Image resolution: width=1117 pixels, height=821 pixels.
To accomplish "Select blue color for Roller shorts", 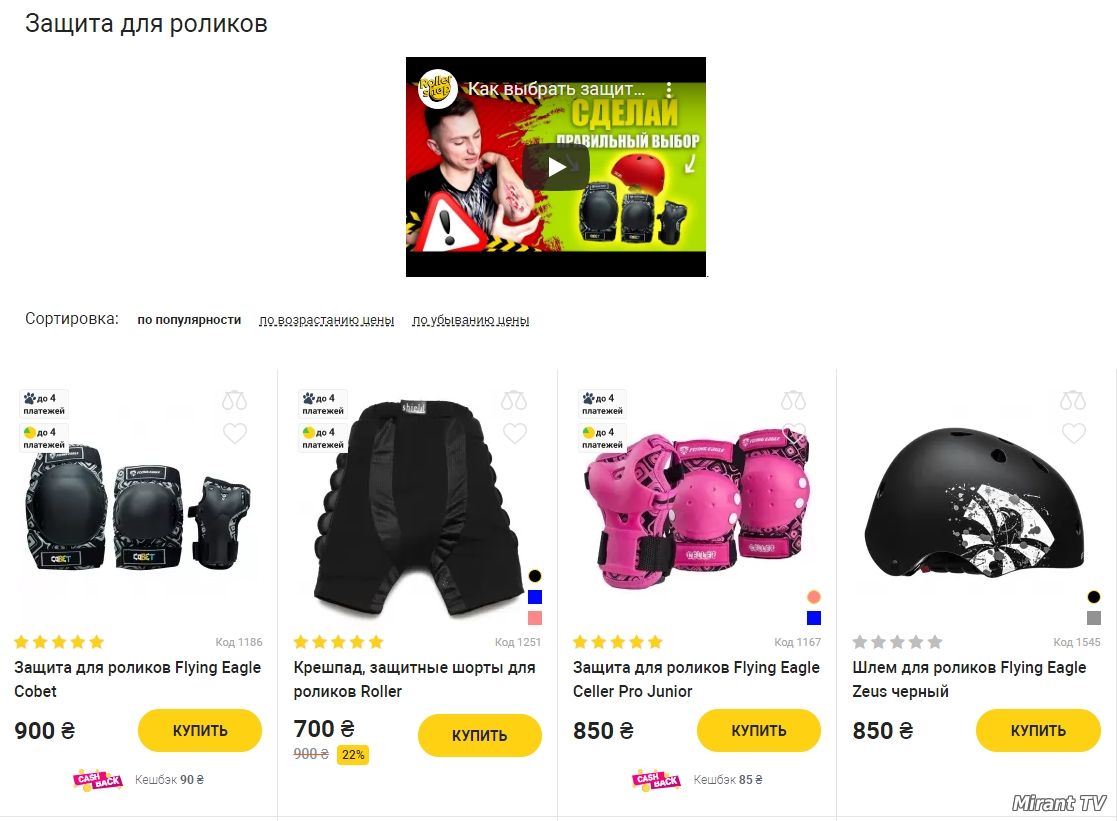I will [x=535, y=597].
